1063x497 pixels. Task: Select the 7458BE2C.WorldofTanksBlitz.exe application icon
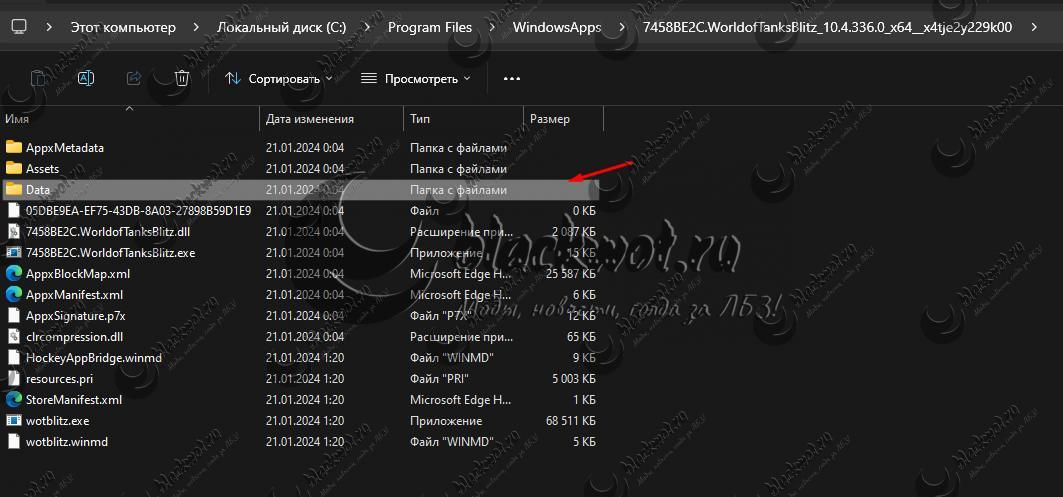(x=14, y=253)
